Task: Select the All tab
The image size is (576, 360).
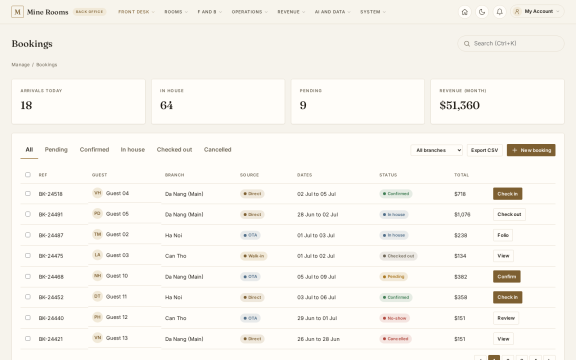Action: pos(29,150)
